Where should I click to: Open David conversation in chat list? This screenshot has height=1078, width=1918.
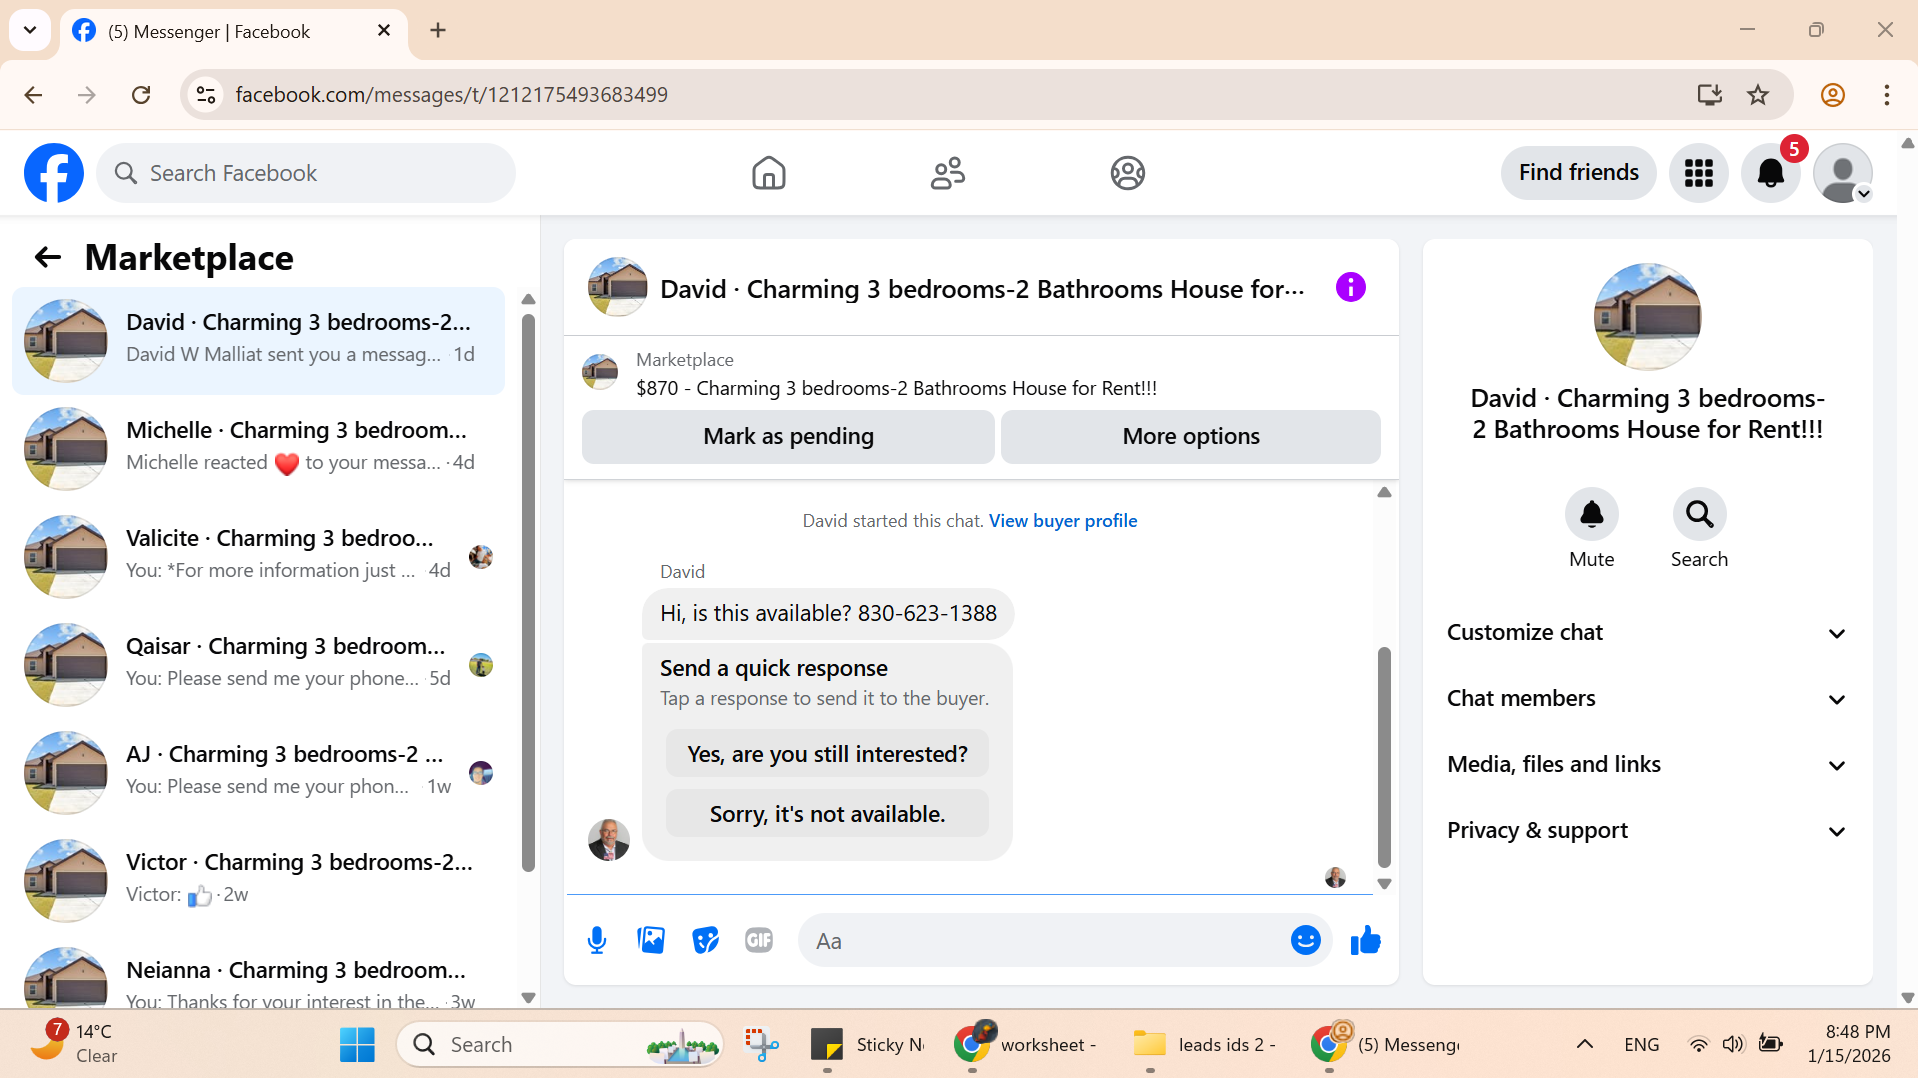pyautogui.click(x=258, y=341)
